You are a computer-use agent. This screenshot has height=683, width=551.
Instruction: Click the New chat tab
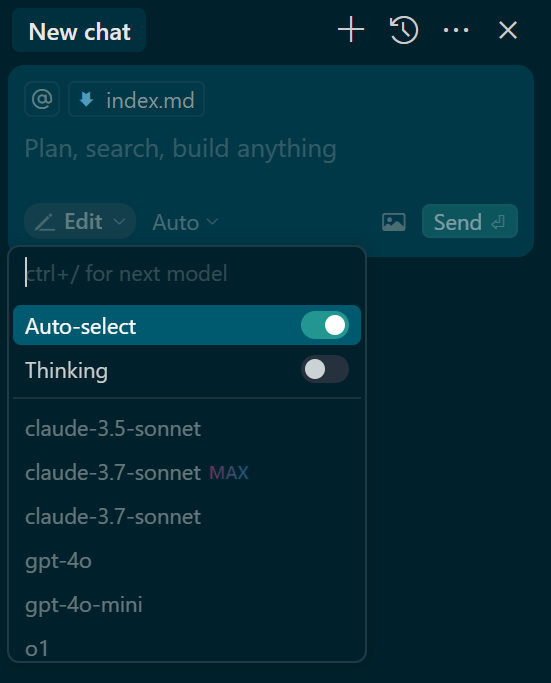(79, 30)
